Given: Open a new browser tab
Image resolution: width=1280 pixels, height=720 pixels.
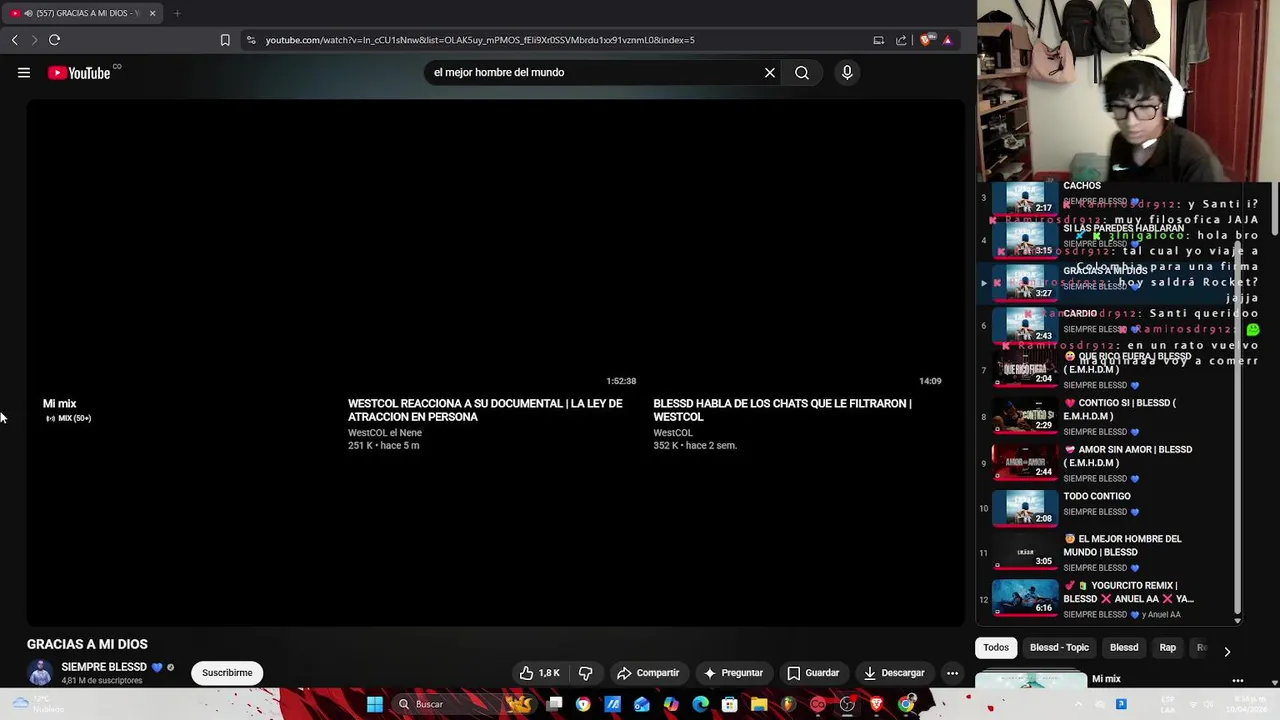Looking at the screenshot, I should pos(177,13).
